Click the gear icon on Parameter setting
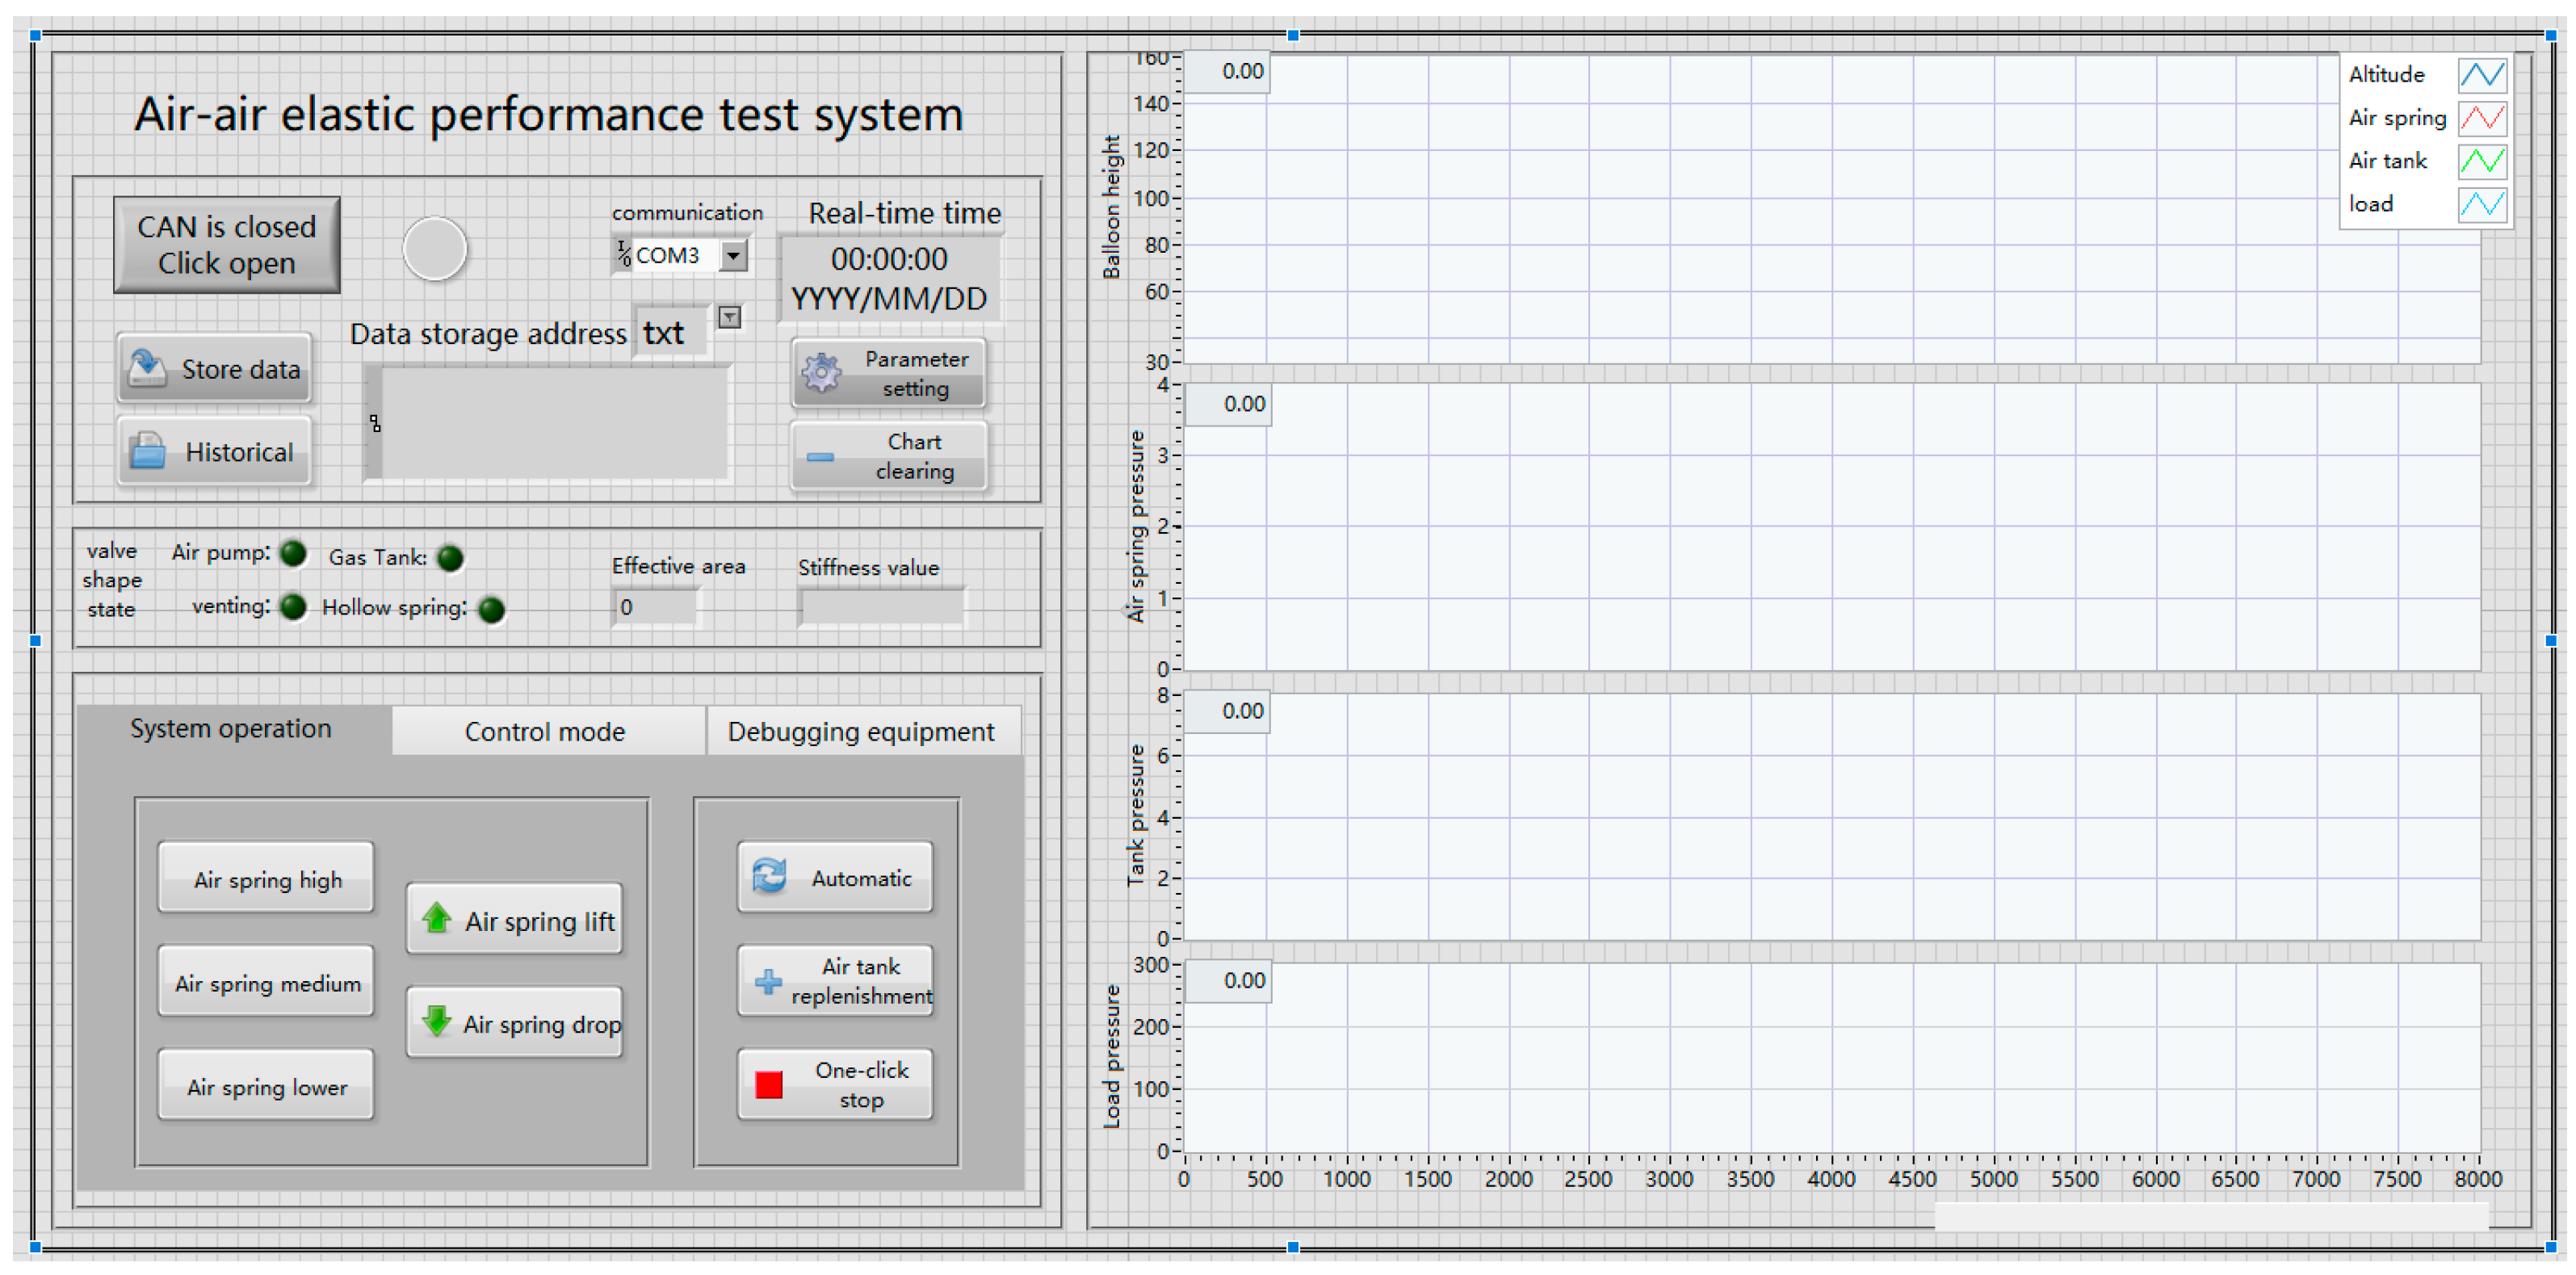This screenshot has width=2576, height=1275. pyautogui.click(x=822, y=373)
